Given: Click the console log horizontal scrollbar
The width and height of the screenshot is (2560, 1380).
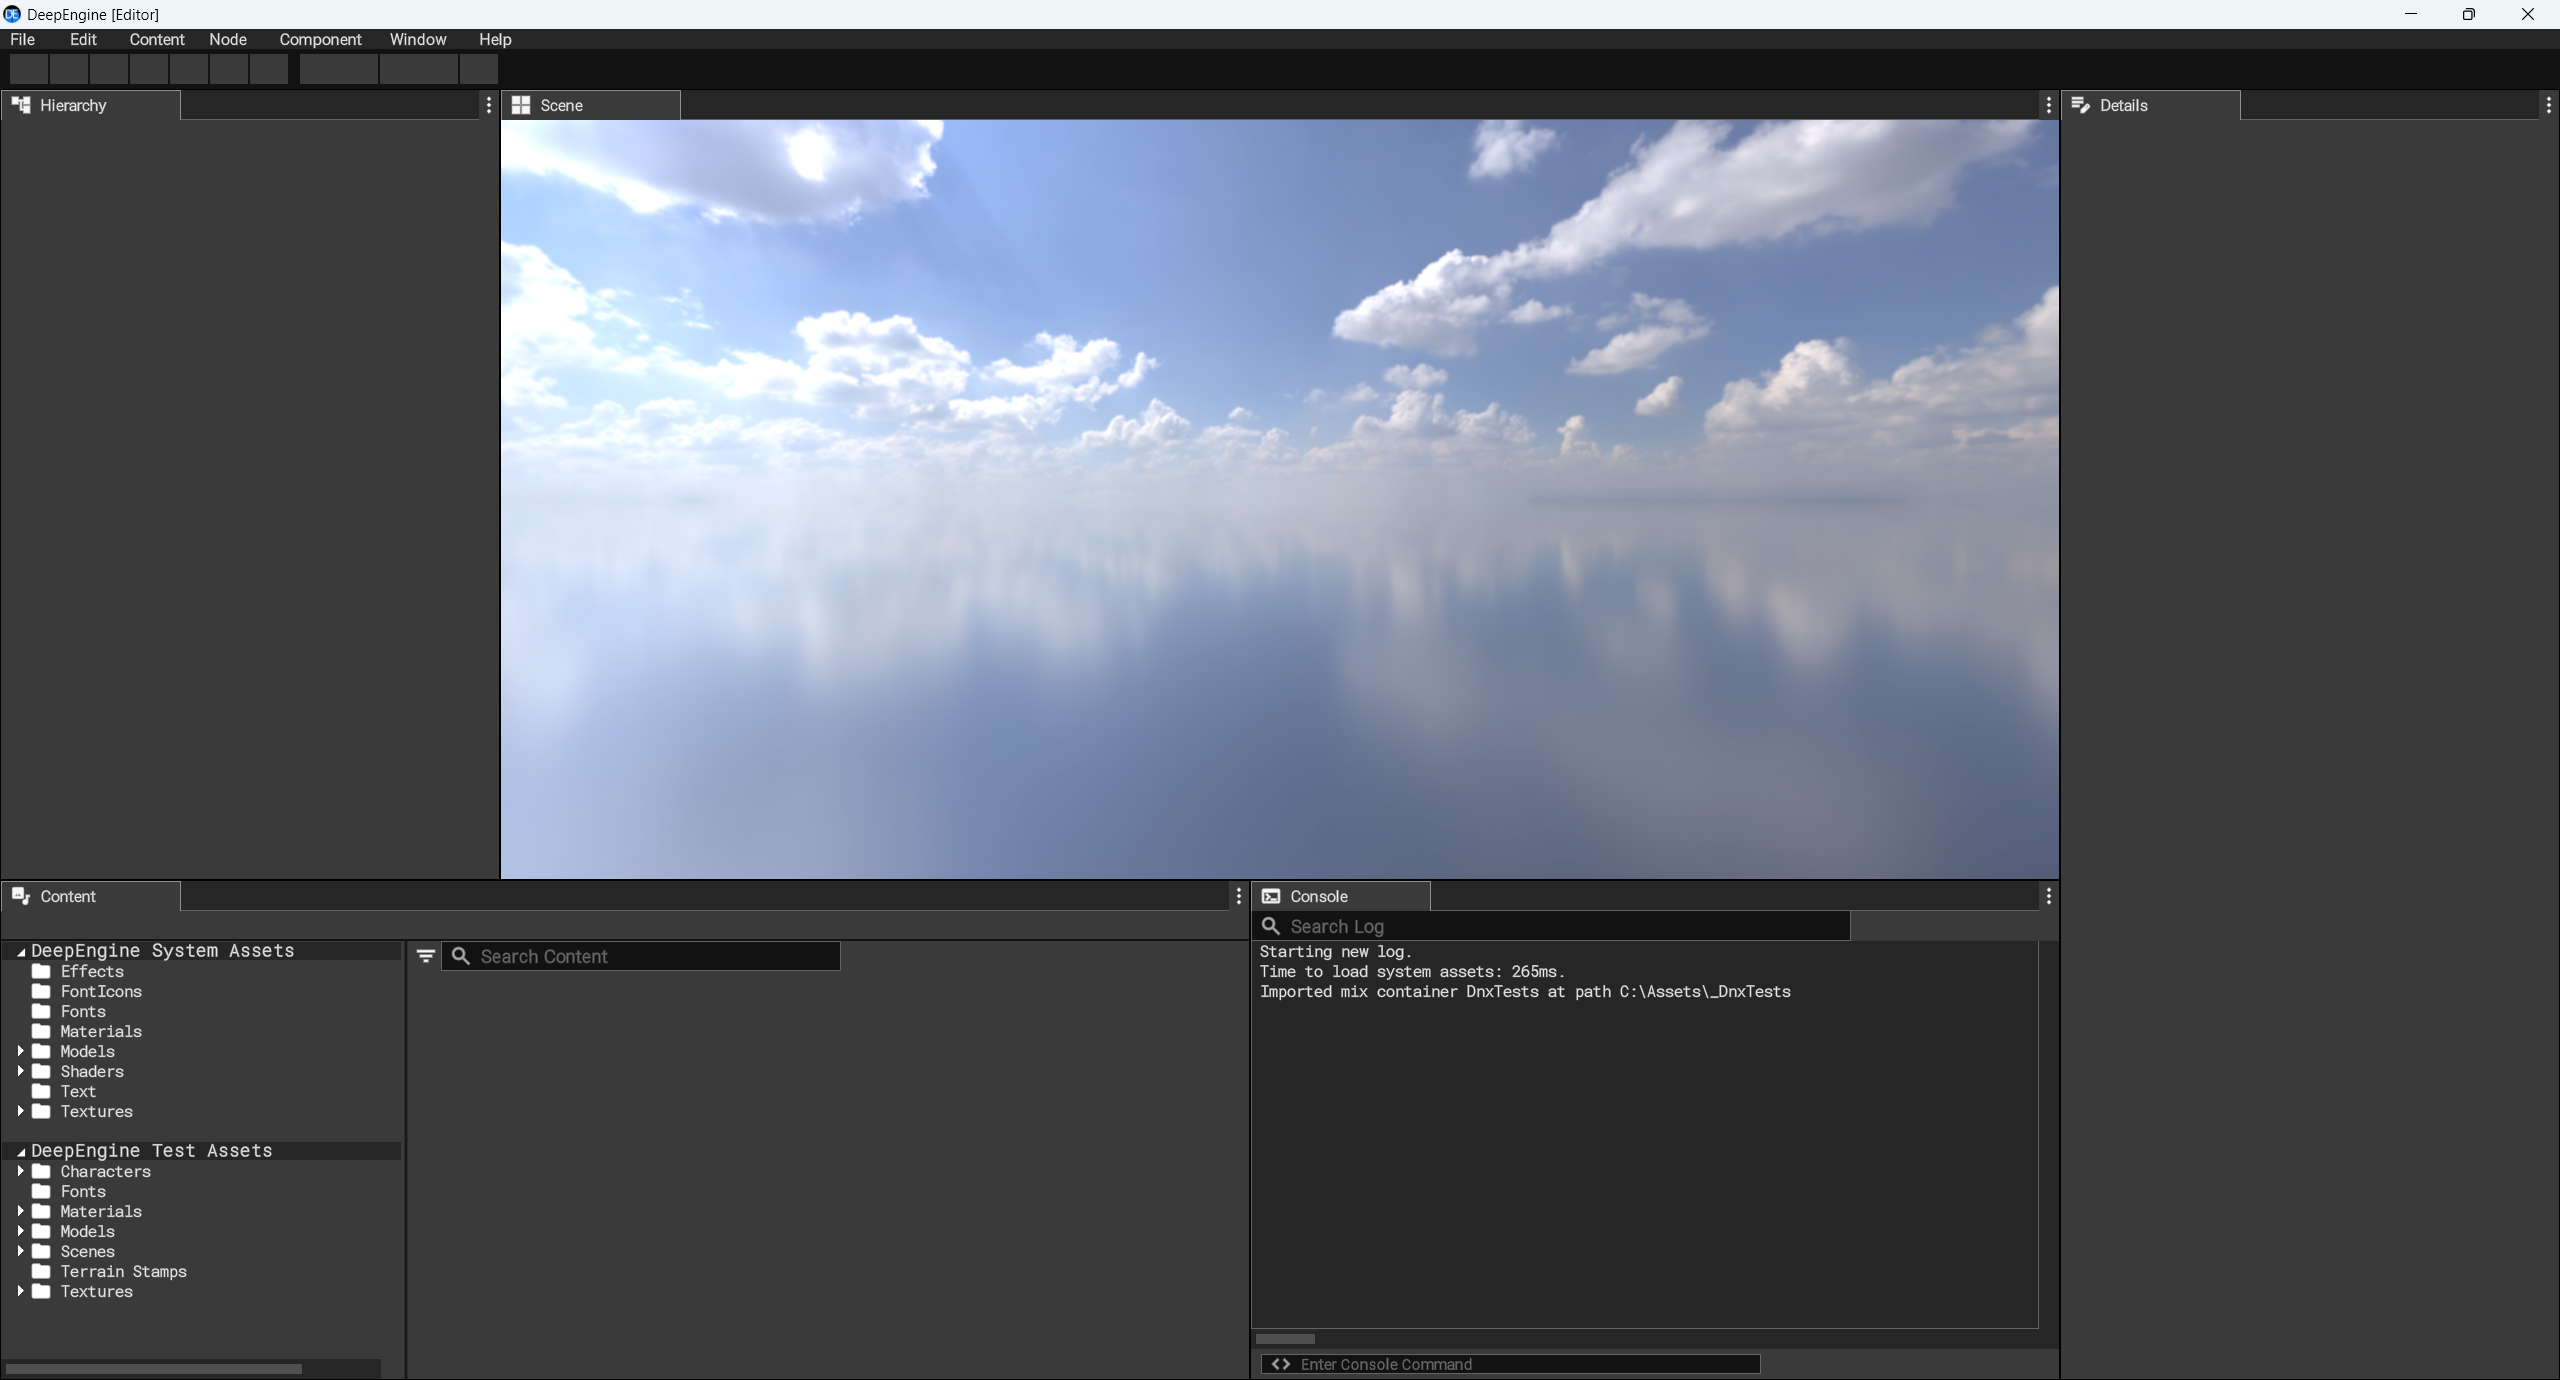Looking at the screenshot, I should pos(1285,1339).
